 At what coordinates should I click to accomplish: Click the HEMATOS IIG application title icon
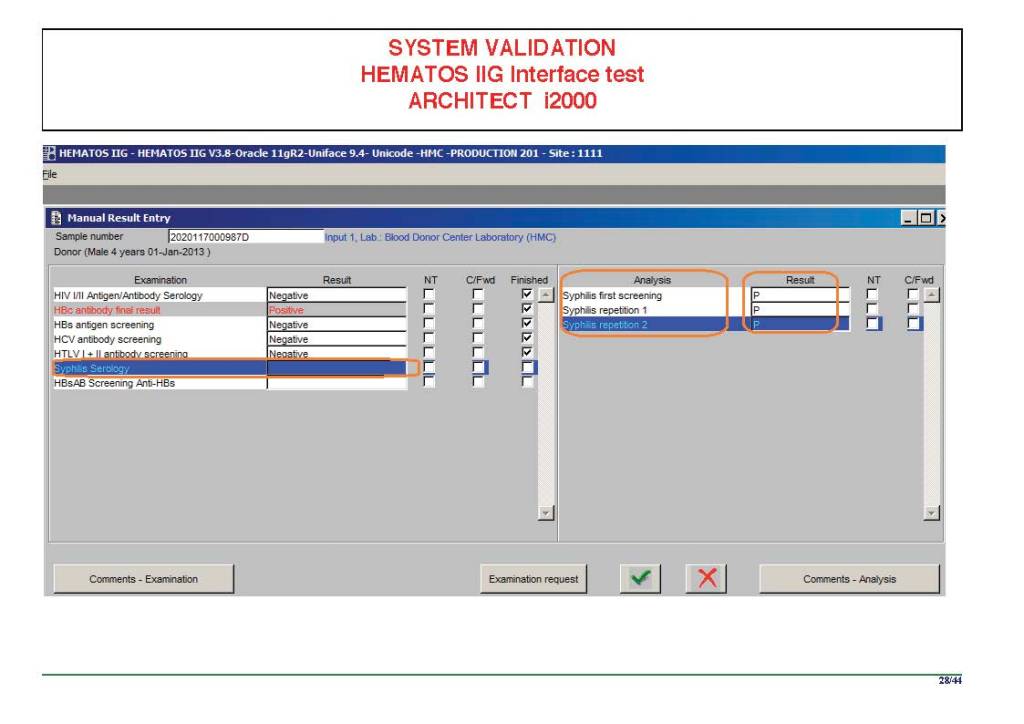(x=49, y=154)
